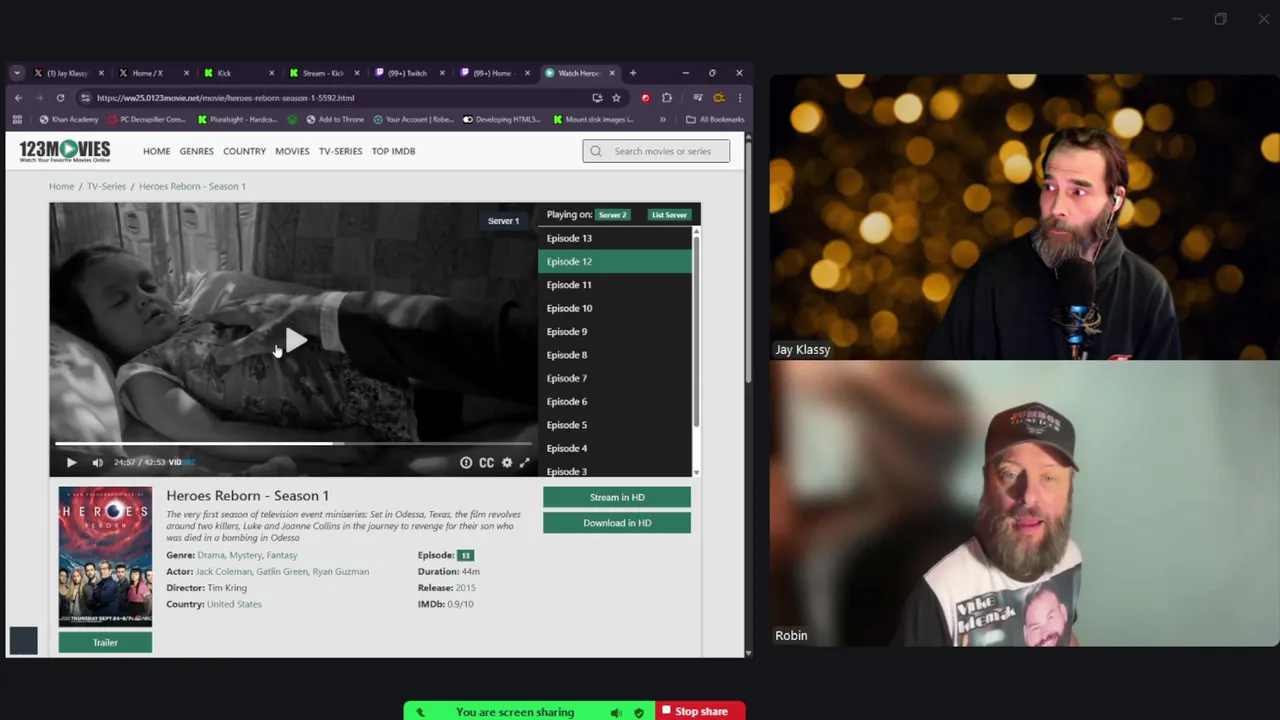Select Episode 10 from the list
Screen dimensions: 1280x720
[615, 308]
